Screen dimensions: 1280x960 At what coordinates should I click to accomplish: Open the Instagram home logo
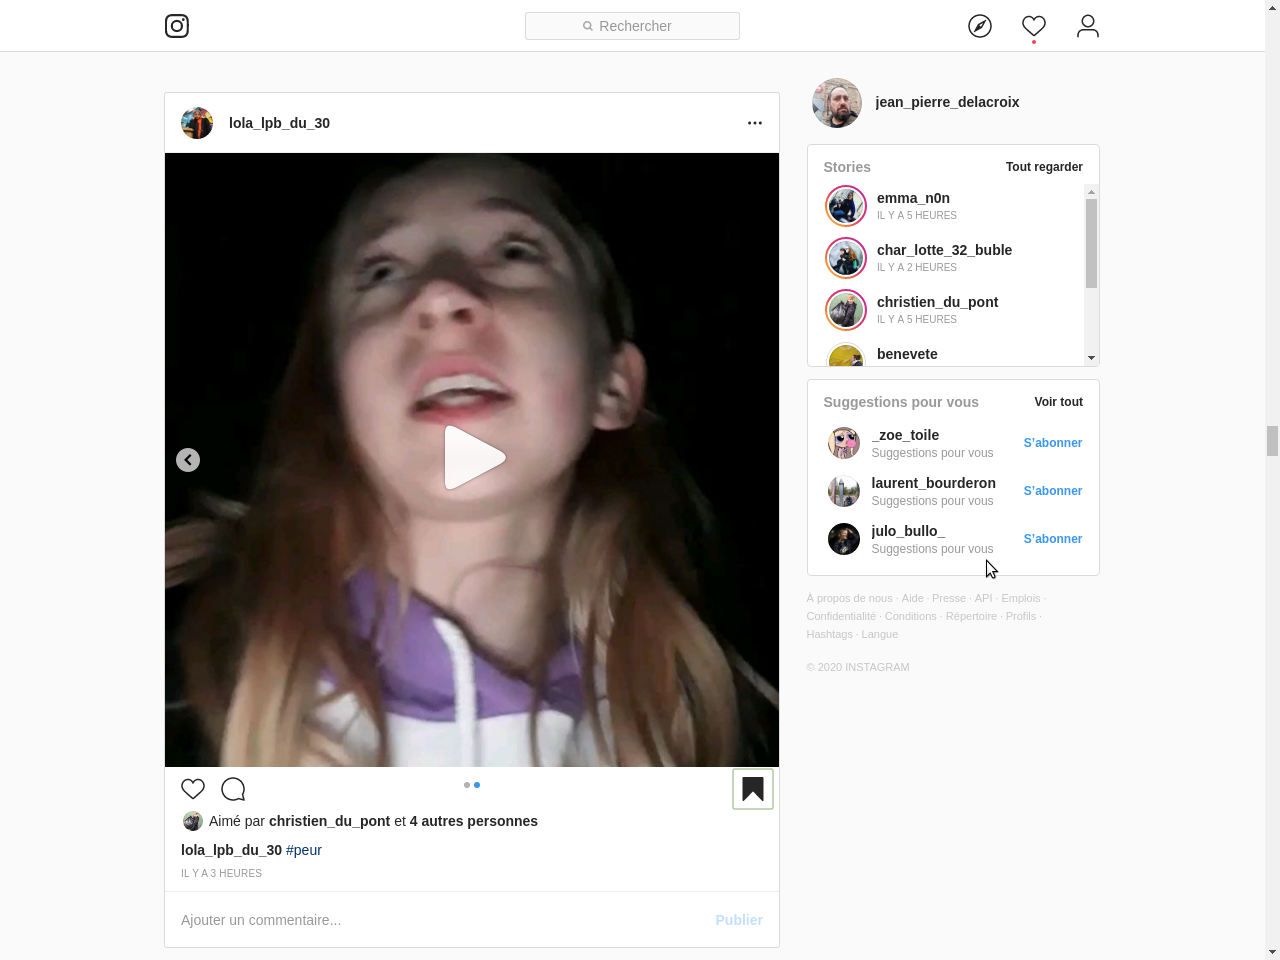pos(177,26)
